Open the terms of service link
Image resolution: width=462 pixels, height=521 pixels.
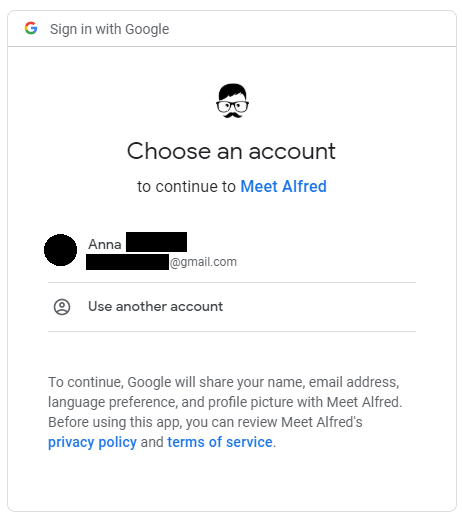[x=220, y=442]
